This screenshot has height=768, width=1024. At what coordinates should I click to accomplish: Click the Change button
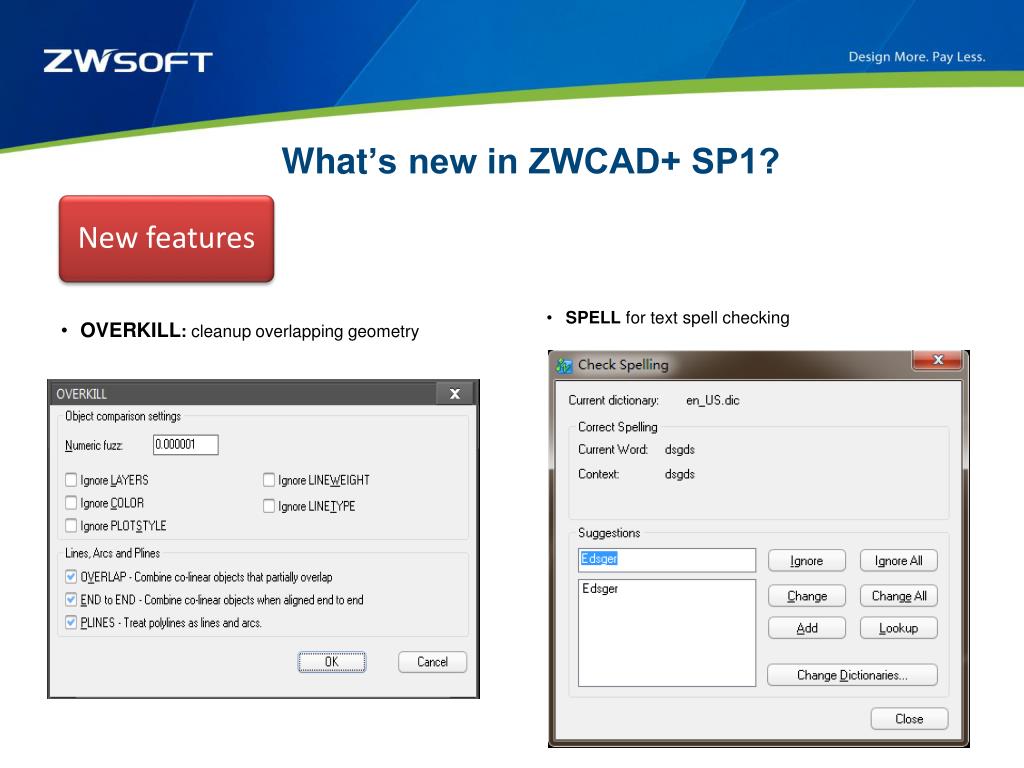(x=807, y=596)
